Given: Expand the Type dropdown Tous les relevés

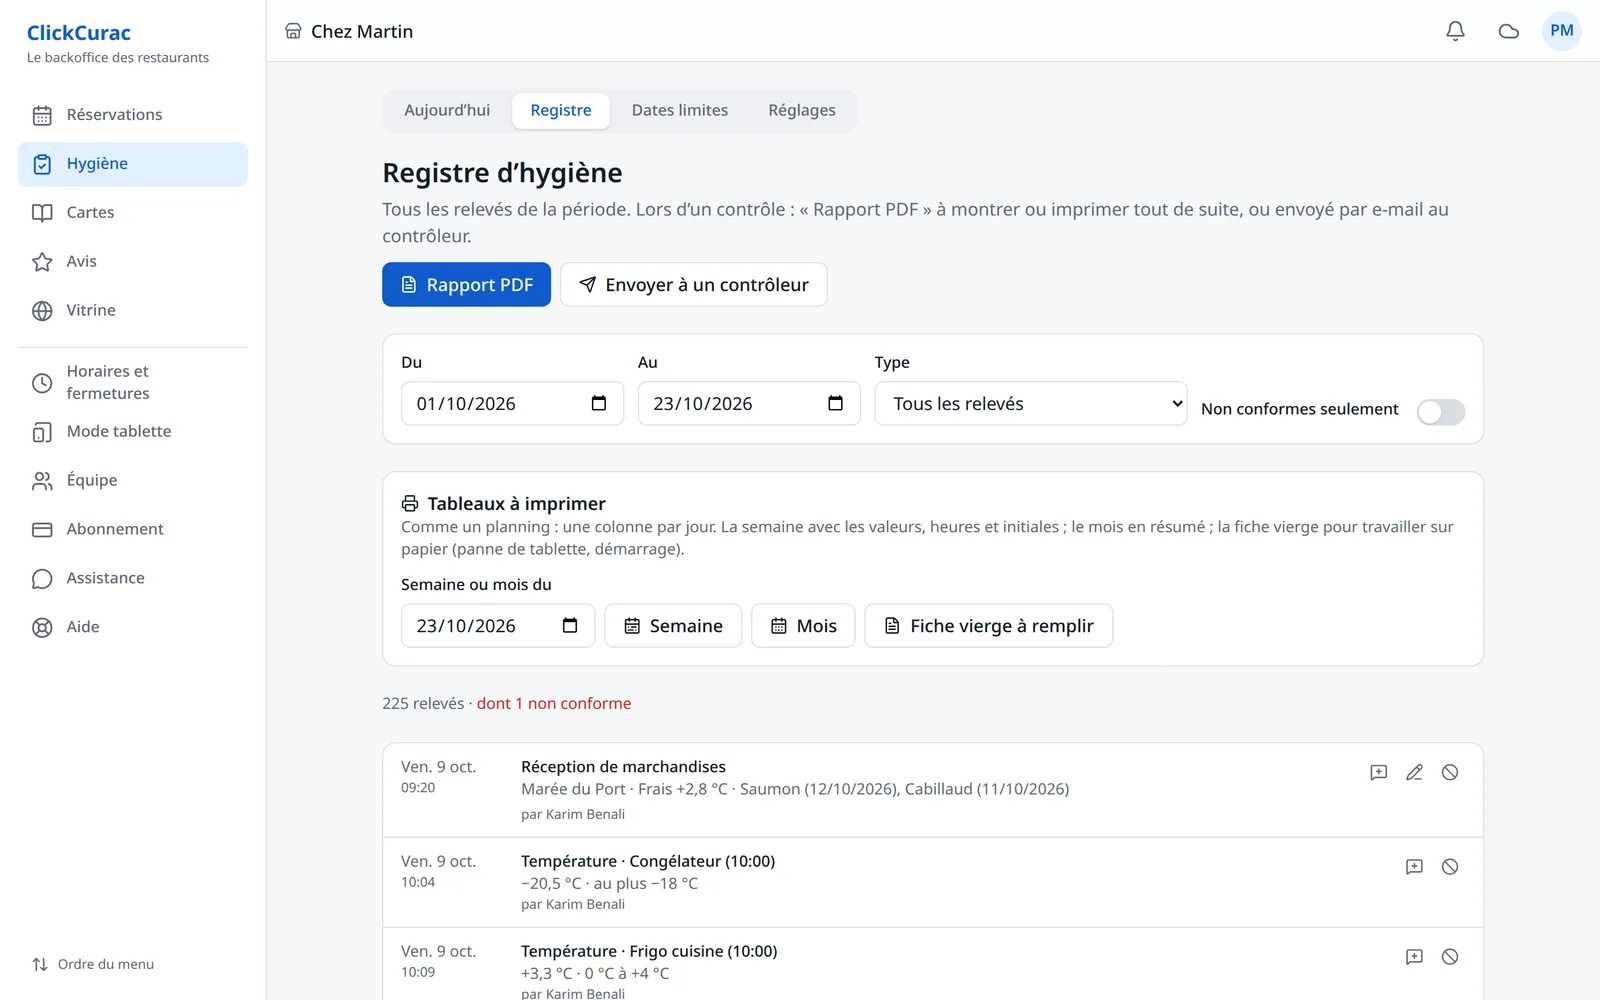Looking at the screenshot, I should [x=1031, y=403].
